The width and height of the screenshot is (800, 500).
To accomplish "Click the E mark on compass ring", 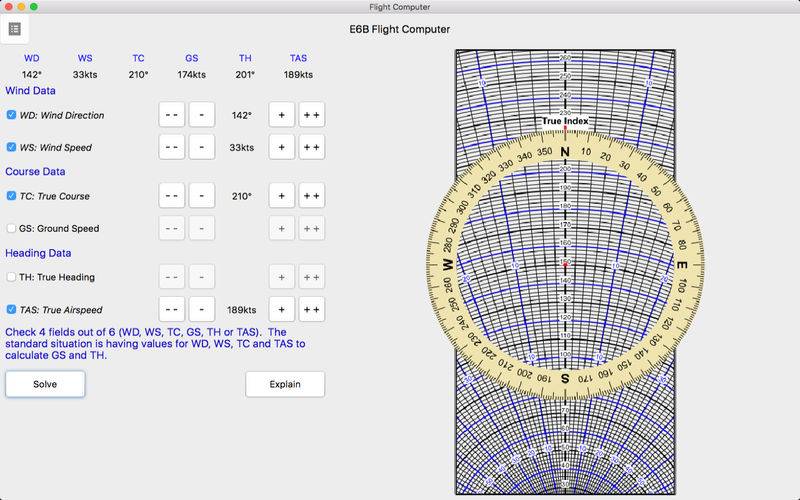I will click(x=681, y=265).
